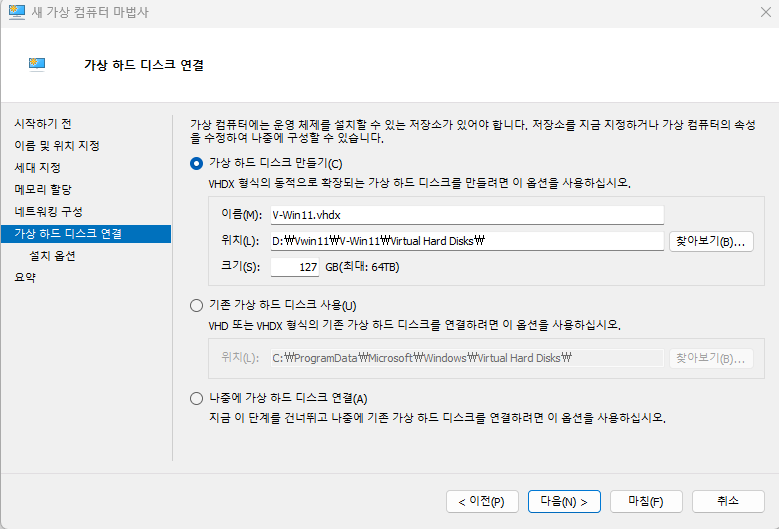The height and width of the screenshot is (529, 779).
Task: Open the 메모리 할당 step
Action: point(43,189)
